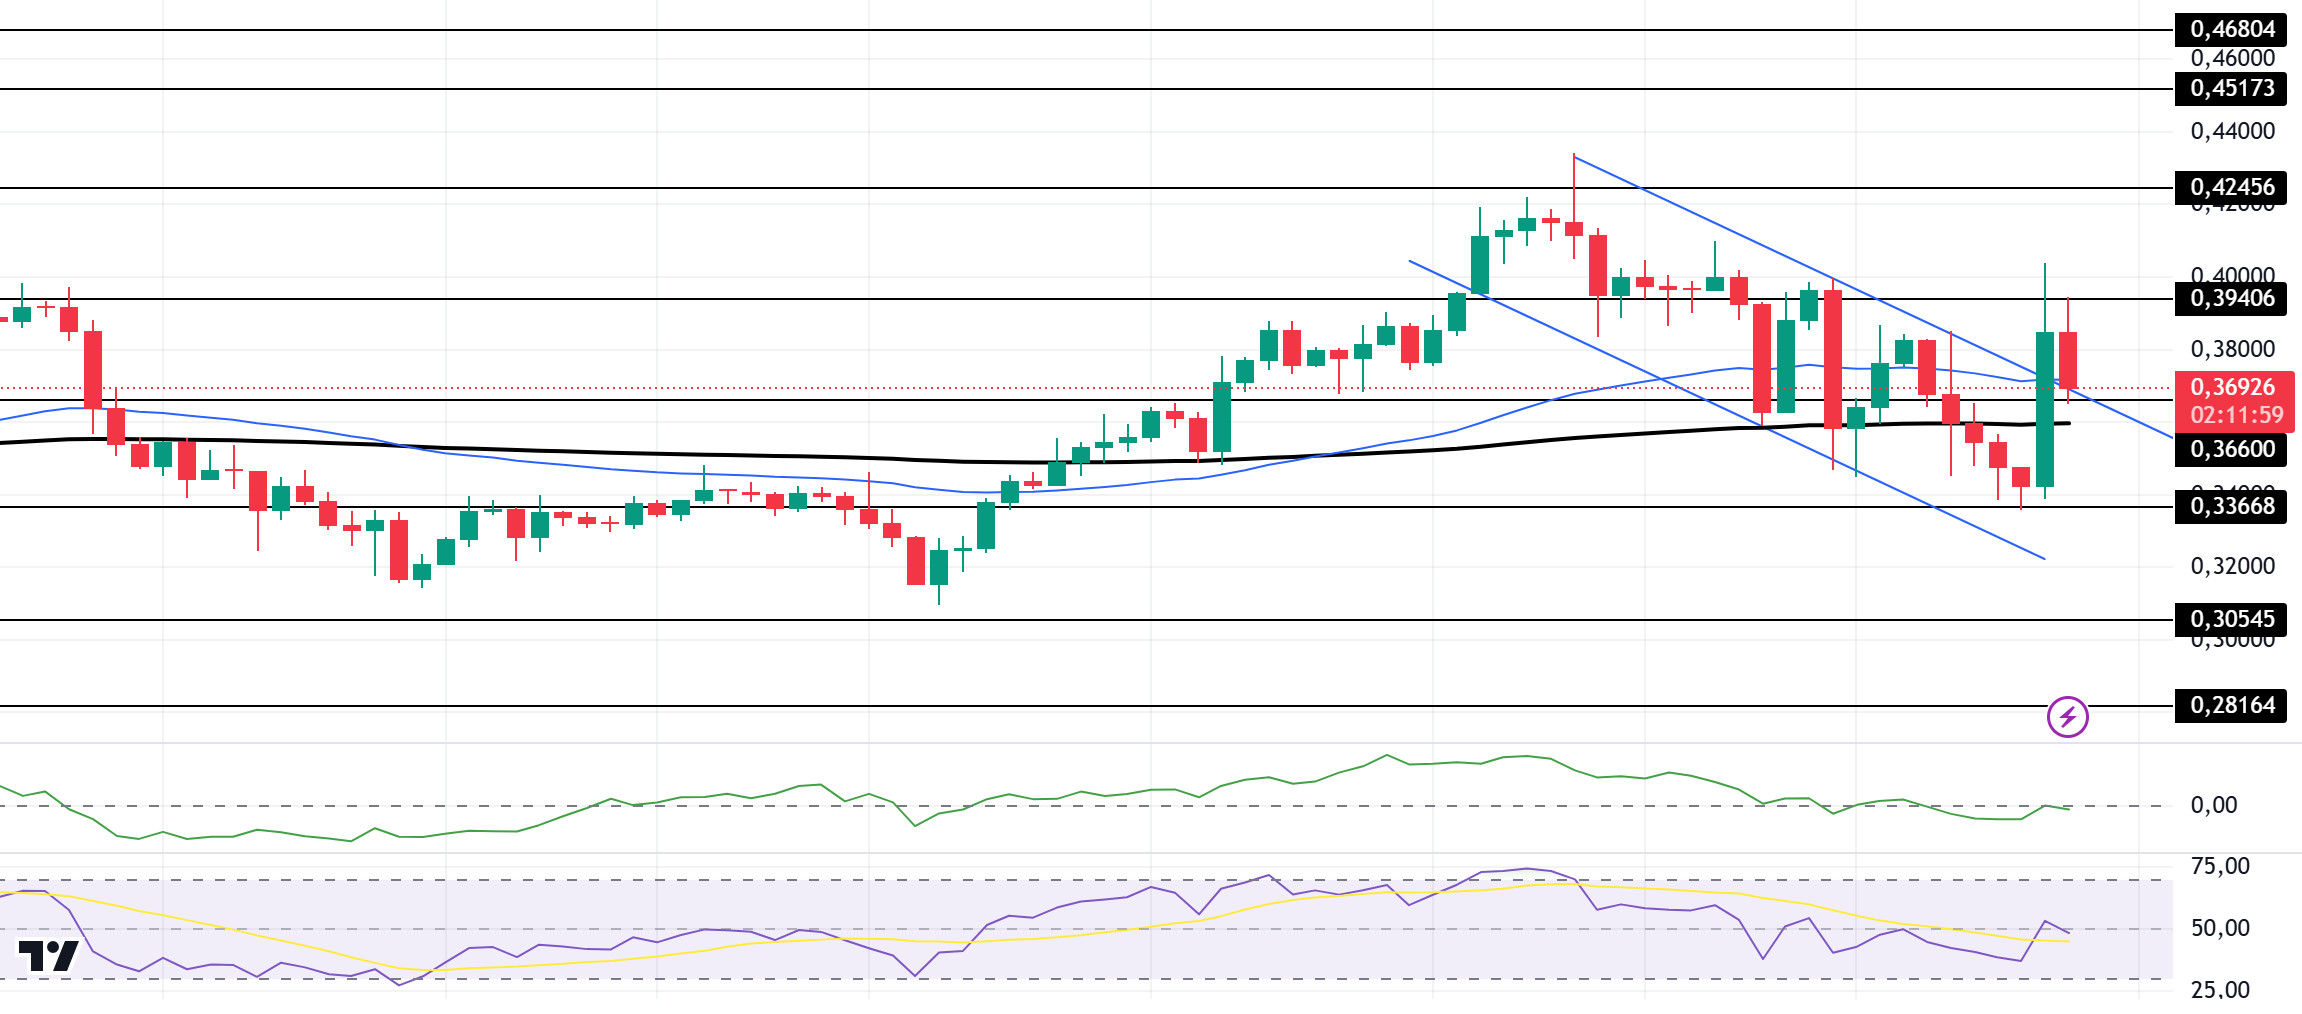Screen dimensions: 2302x1014
Task: Click the purple lightning bolt icon
Action: point(2067,717)
